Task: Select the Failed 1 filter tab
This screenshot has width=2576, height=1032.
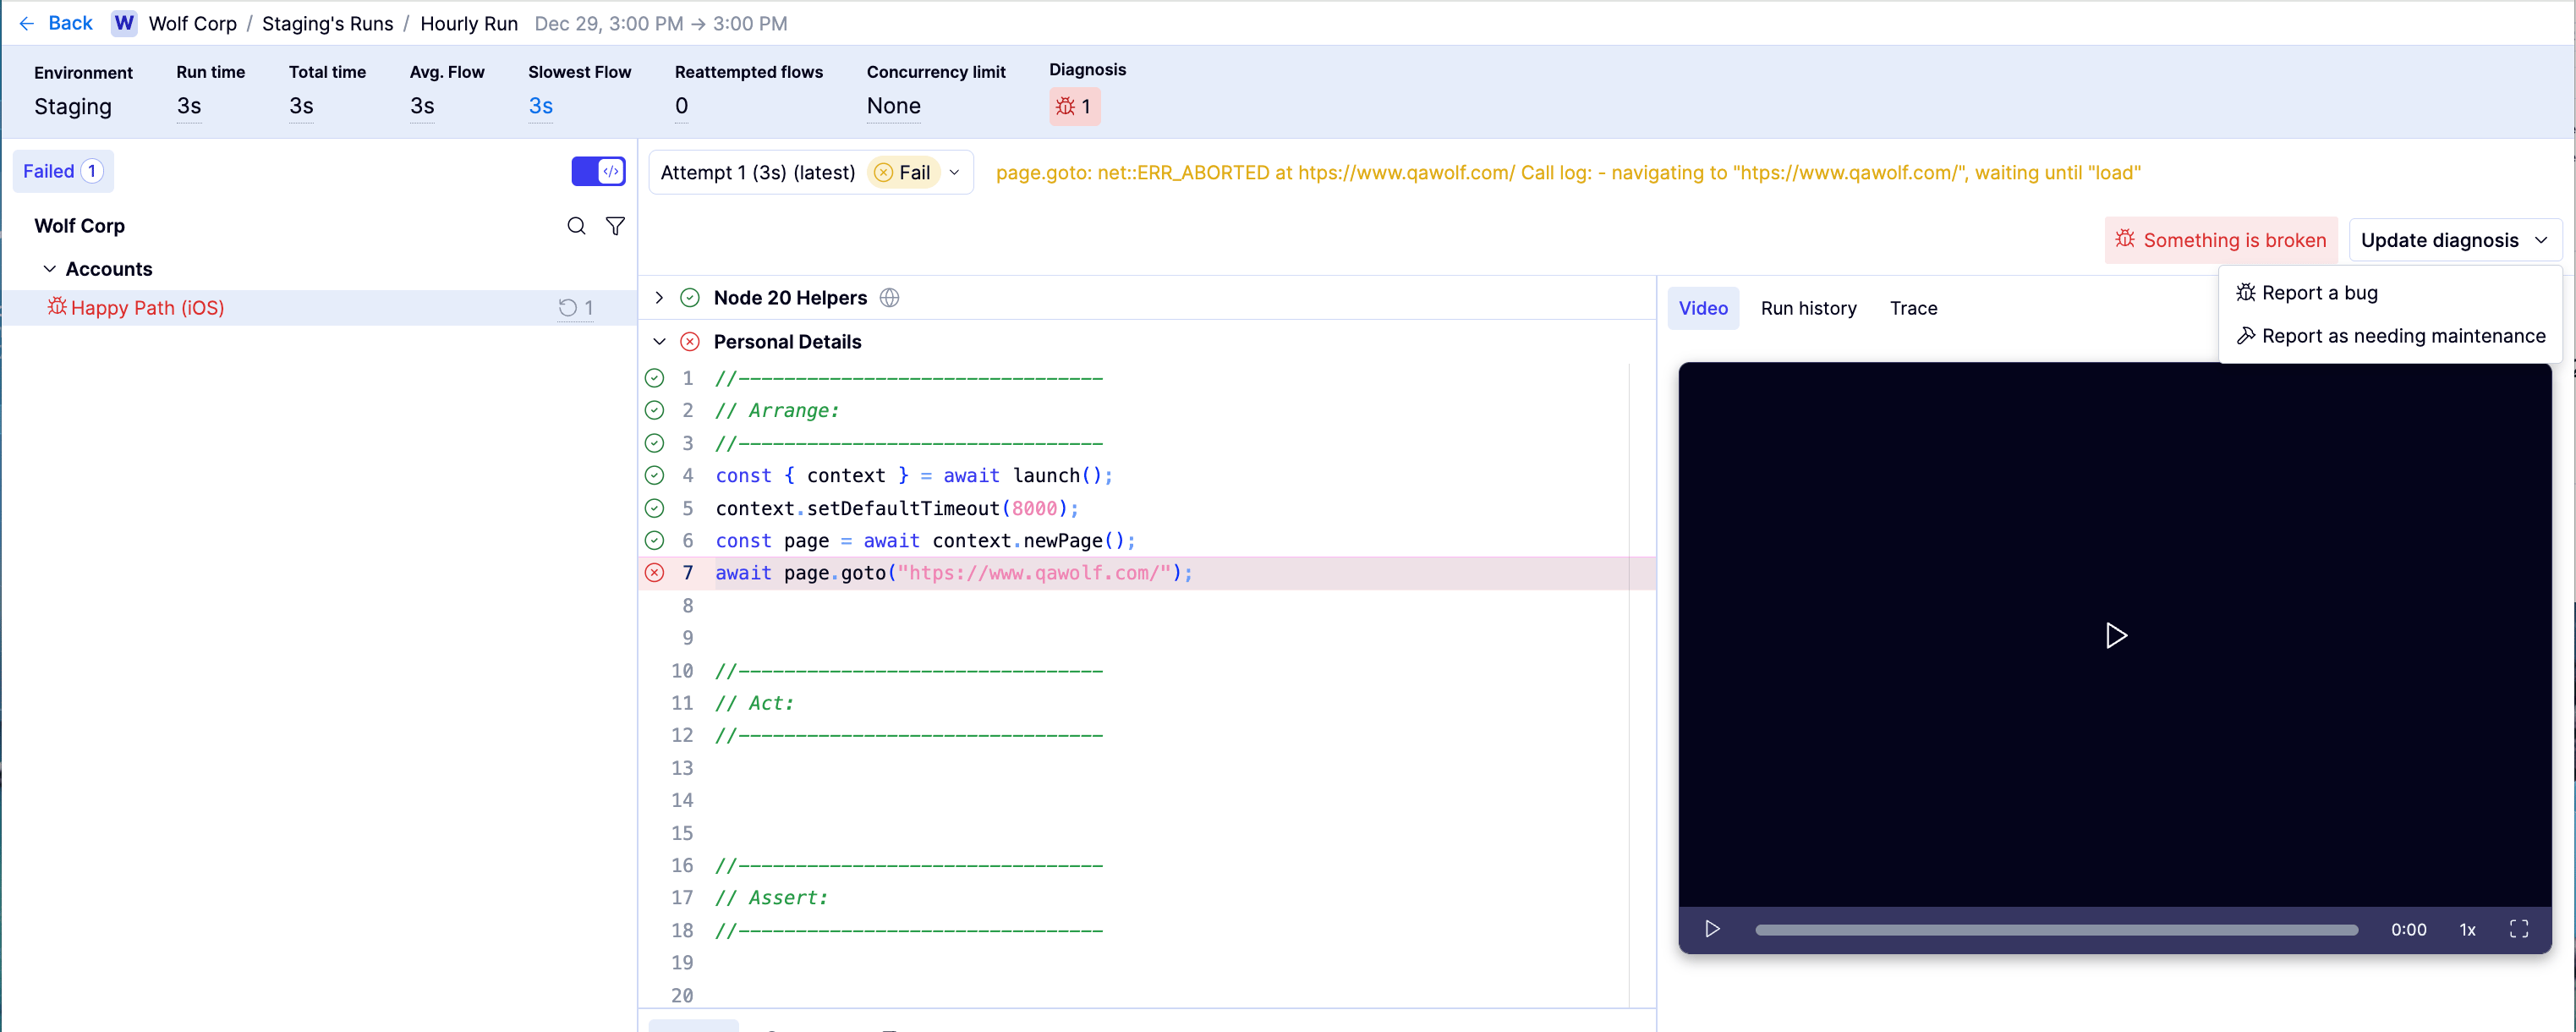Action: pyautogui.click(x=63, y=171)
